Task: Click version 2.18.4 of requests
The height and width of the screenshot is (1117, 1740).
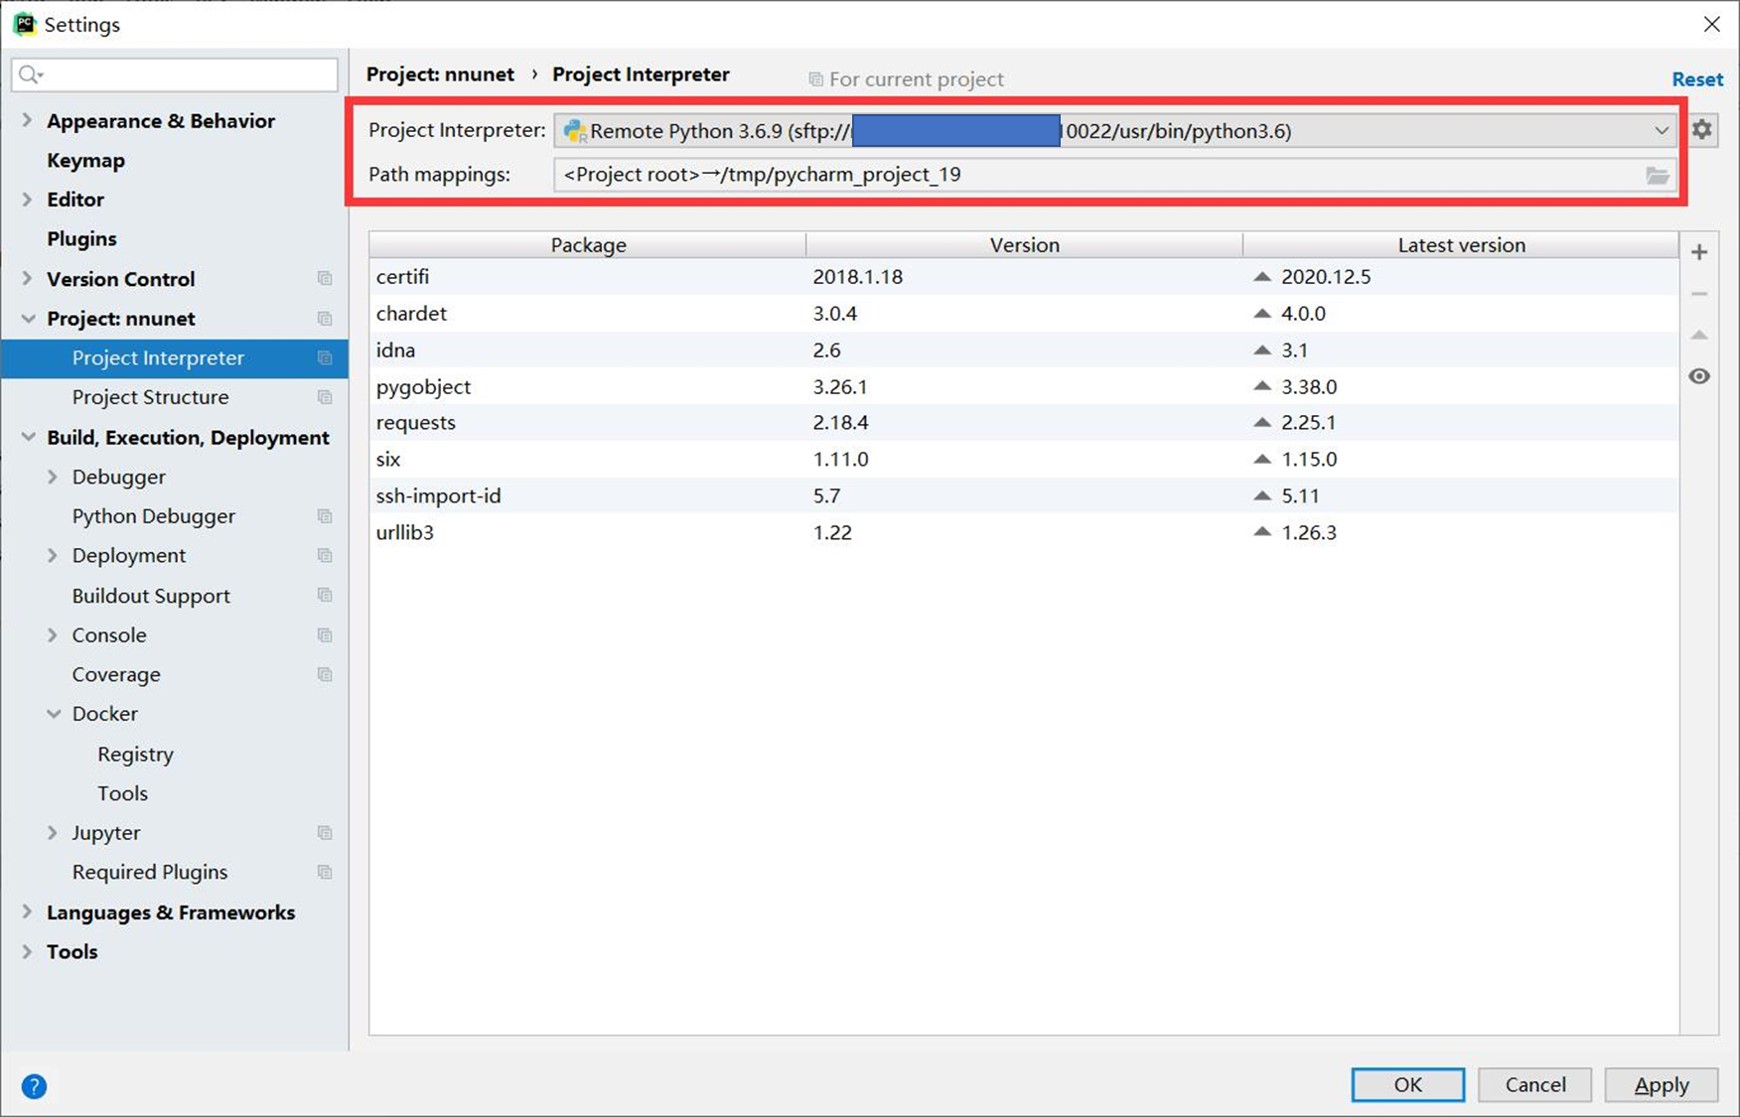Action: [841, 422]
